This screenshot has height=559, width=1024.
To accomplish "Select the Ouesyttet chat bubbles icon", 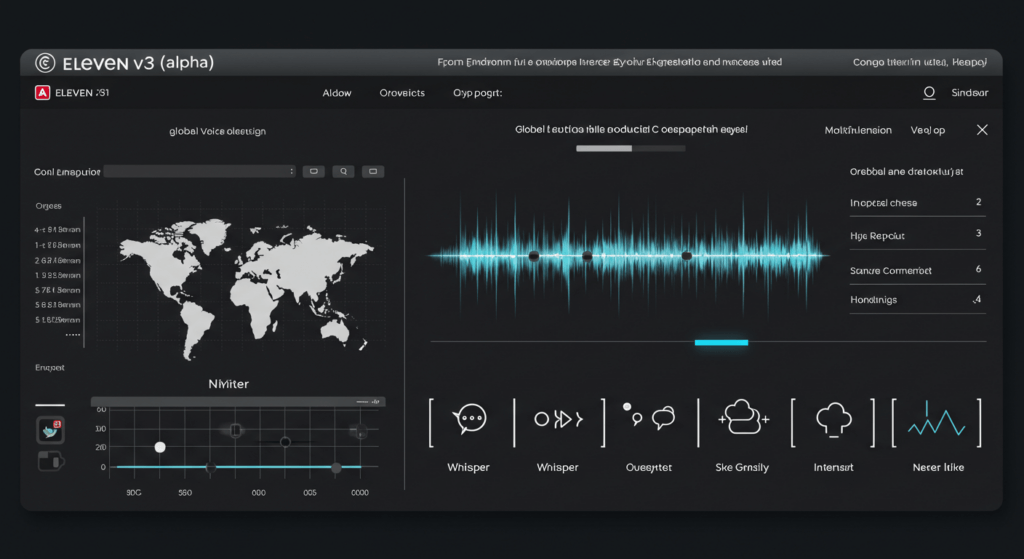I will (649, 416).
